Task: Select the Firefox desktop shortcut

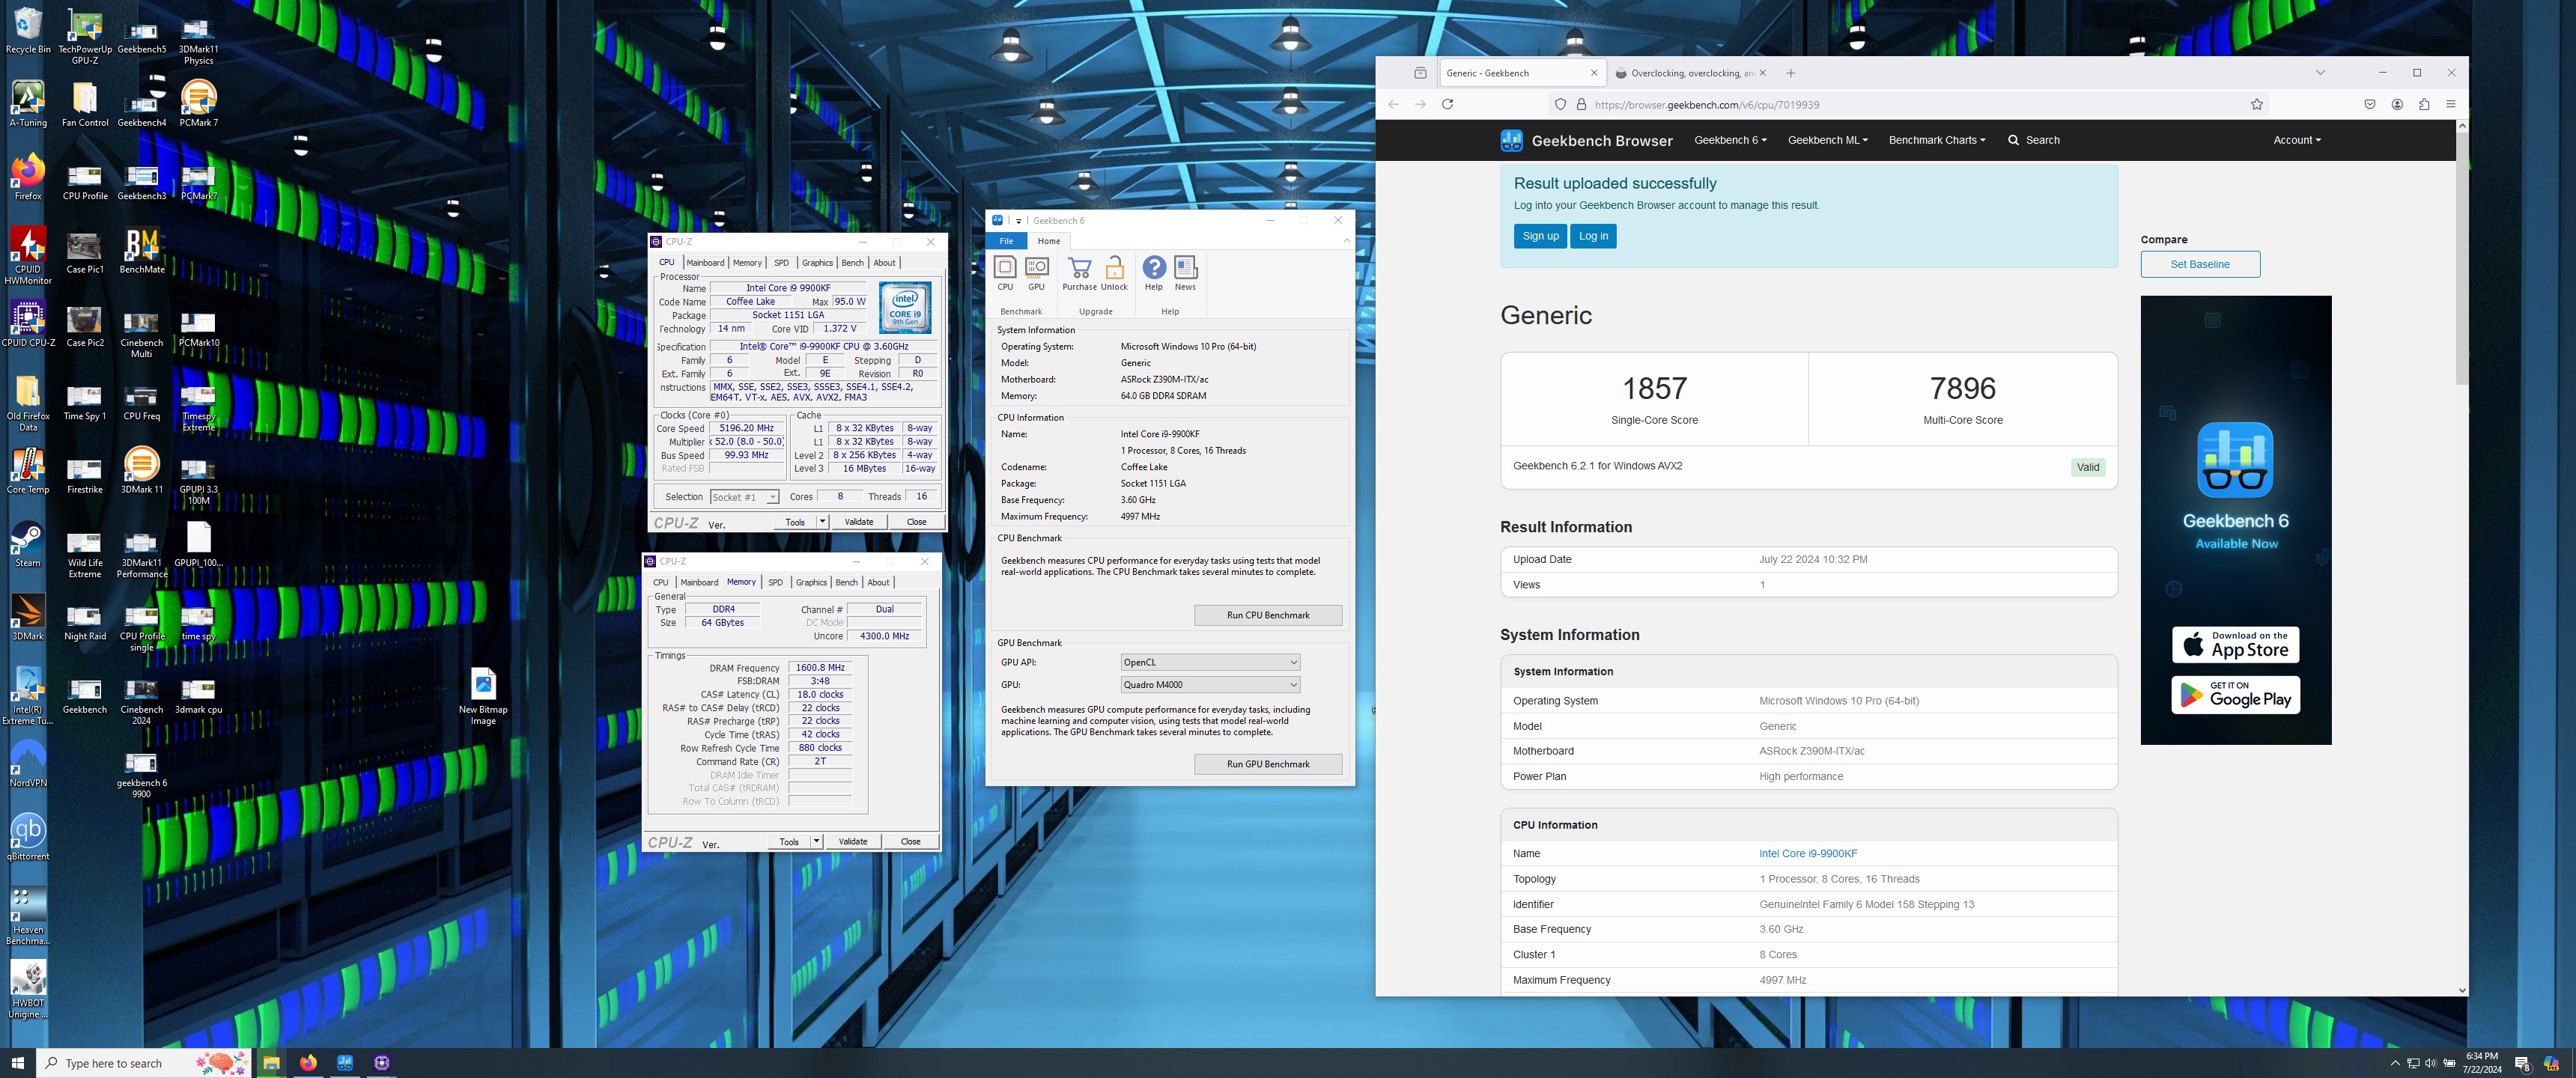Action: [x=28, y=178]
